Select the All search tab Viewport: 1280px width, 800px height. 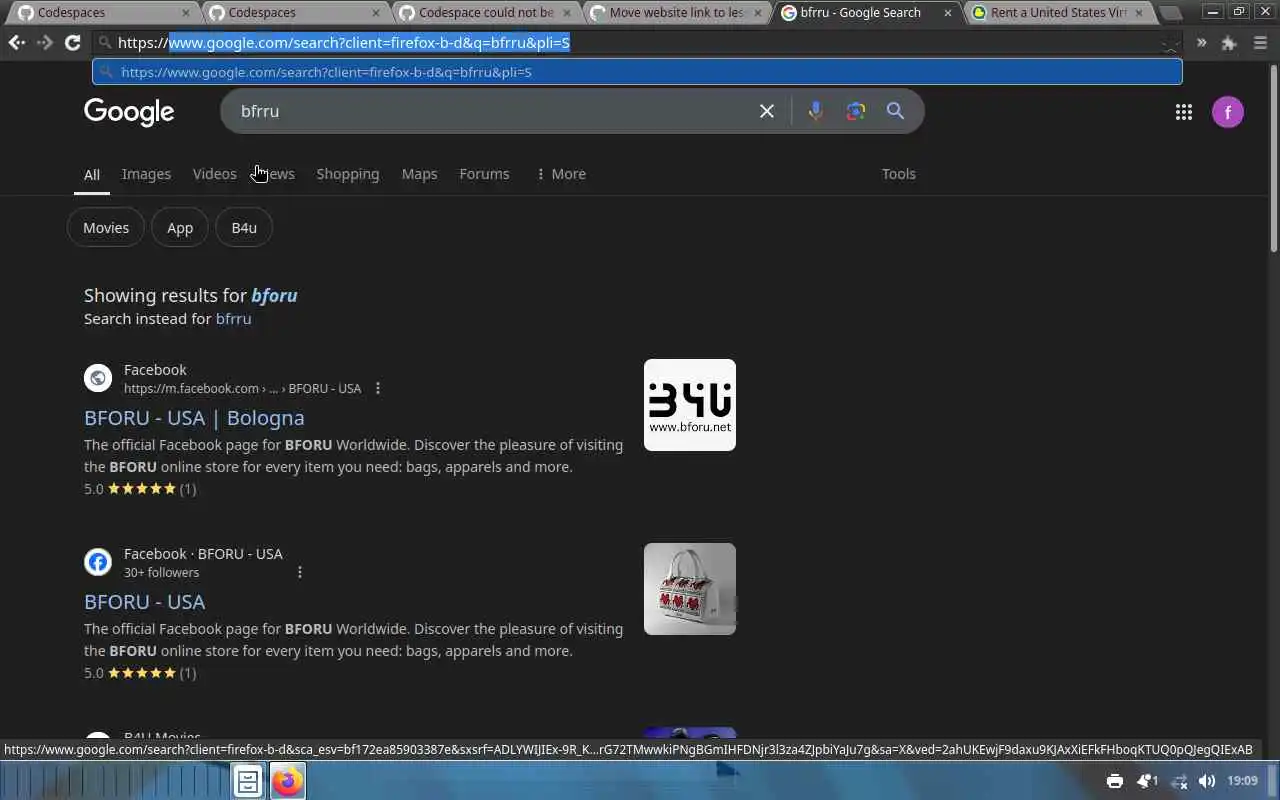point(91,174)
